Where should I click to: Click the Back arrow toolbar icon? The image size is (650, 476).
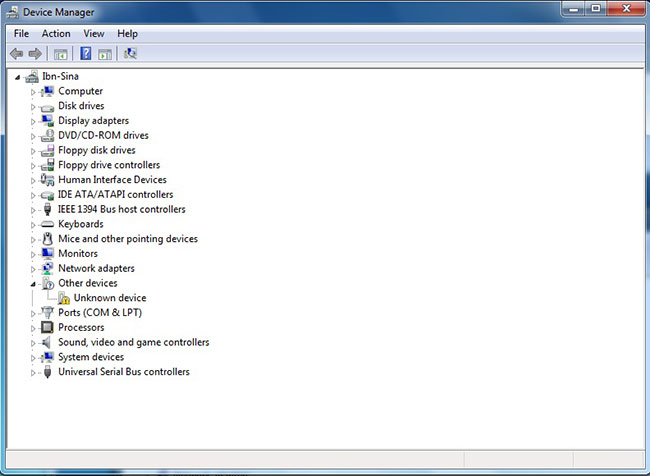[x=17, y=53]
